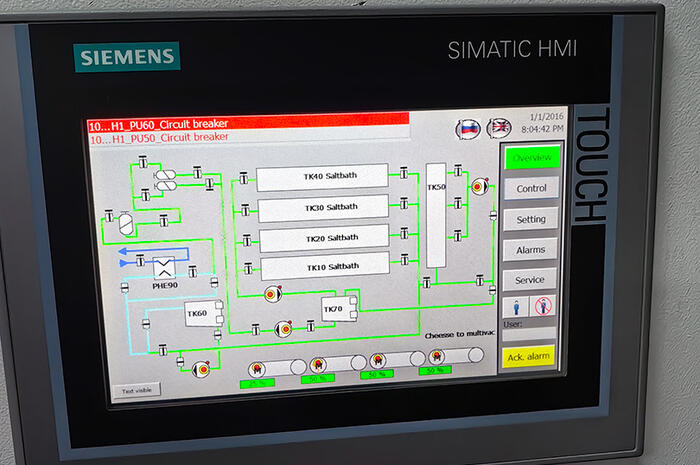Tap the crossed-out person logout icon
Viewport: 700px width, 465px height.
pos(543,306)
